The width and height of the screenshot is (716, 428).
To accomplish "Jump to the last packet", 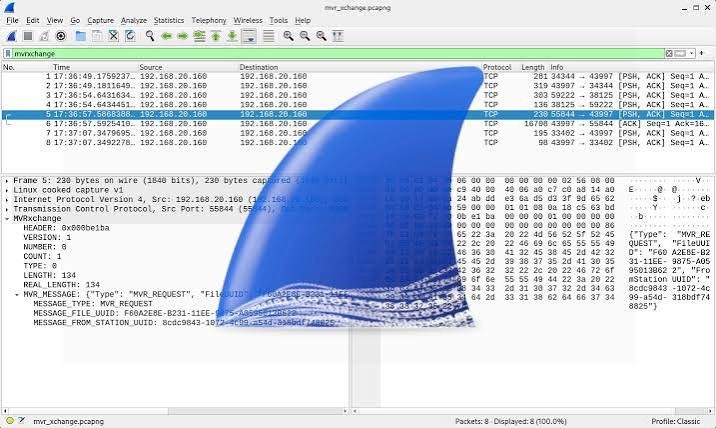I will coord(232,36).
